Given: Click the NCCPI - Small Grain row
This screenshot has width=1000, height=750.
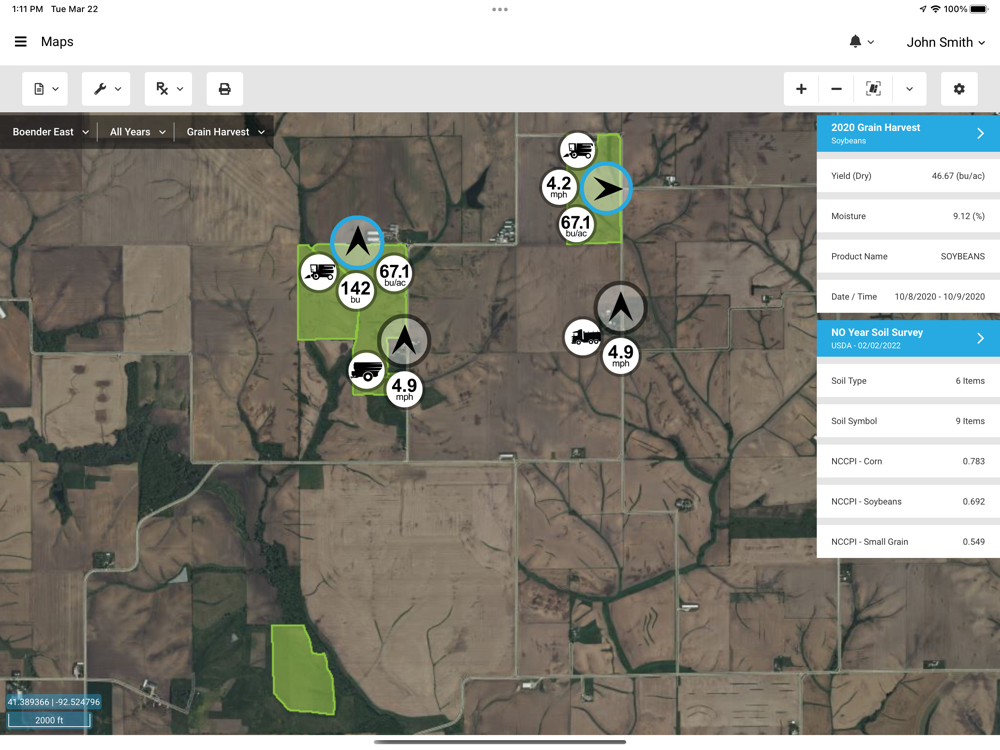Looking at the screenshot, I should tap(908, 541).
